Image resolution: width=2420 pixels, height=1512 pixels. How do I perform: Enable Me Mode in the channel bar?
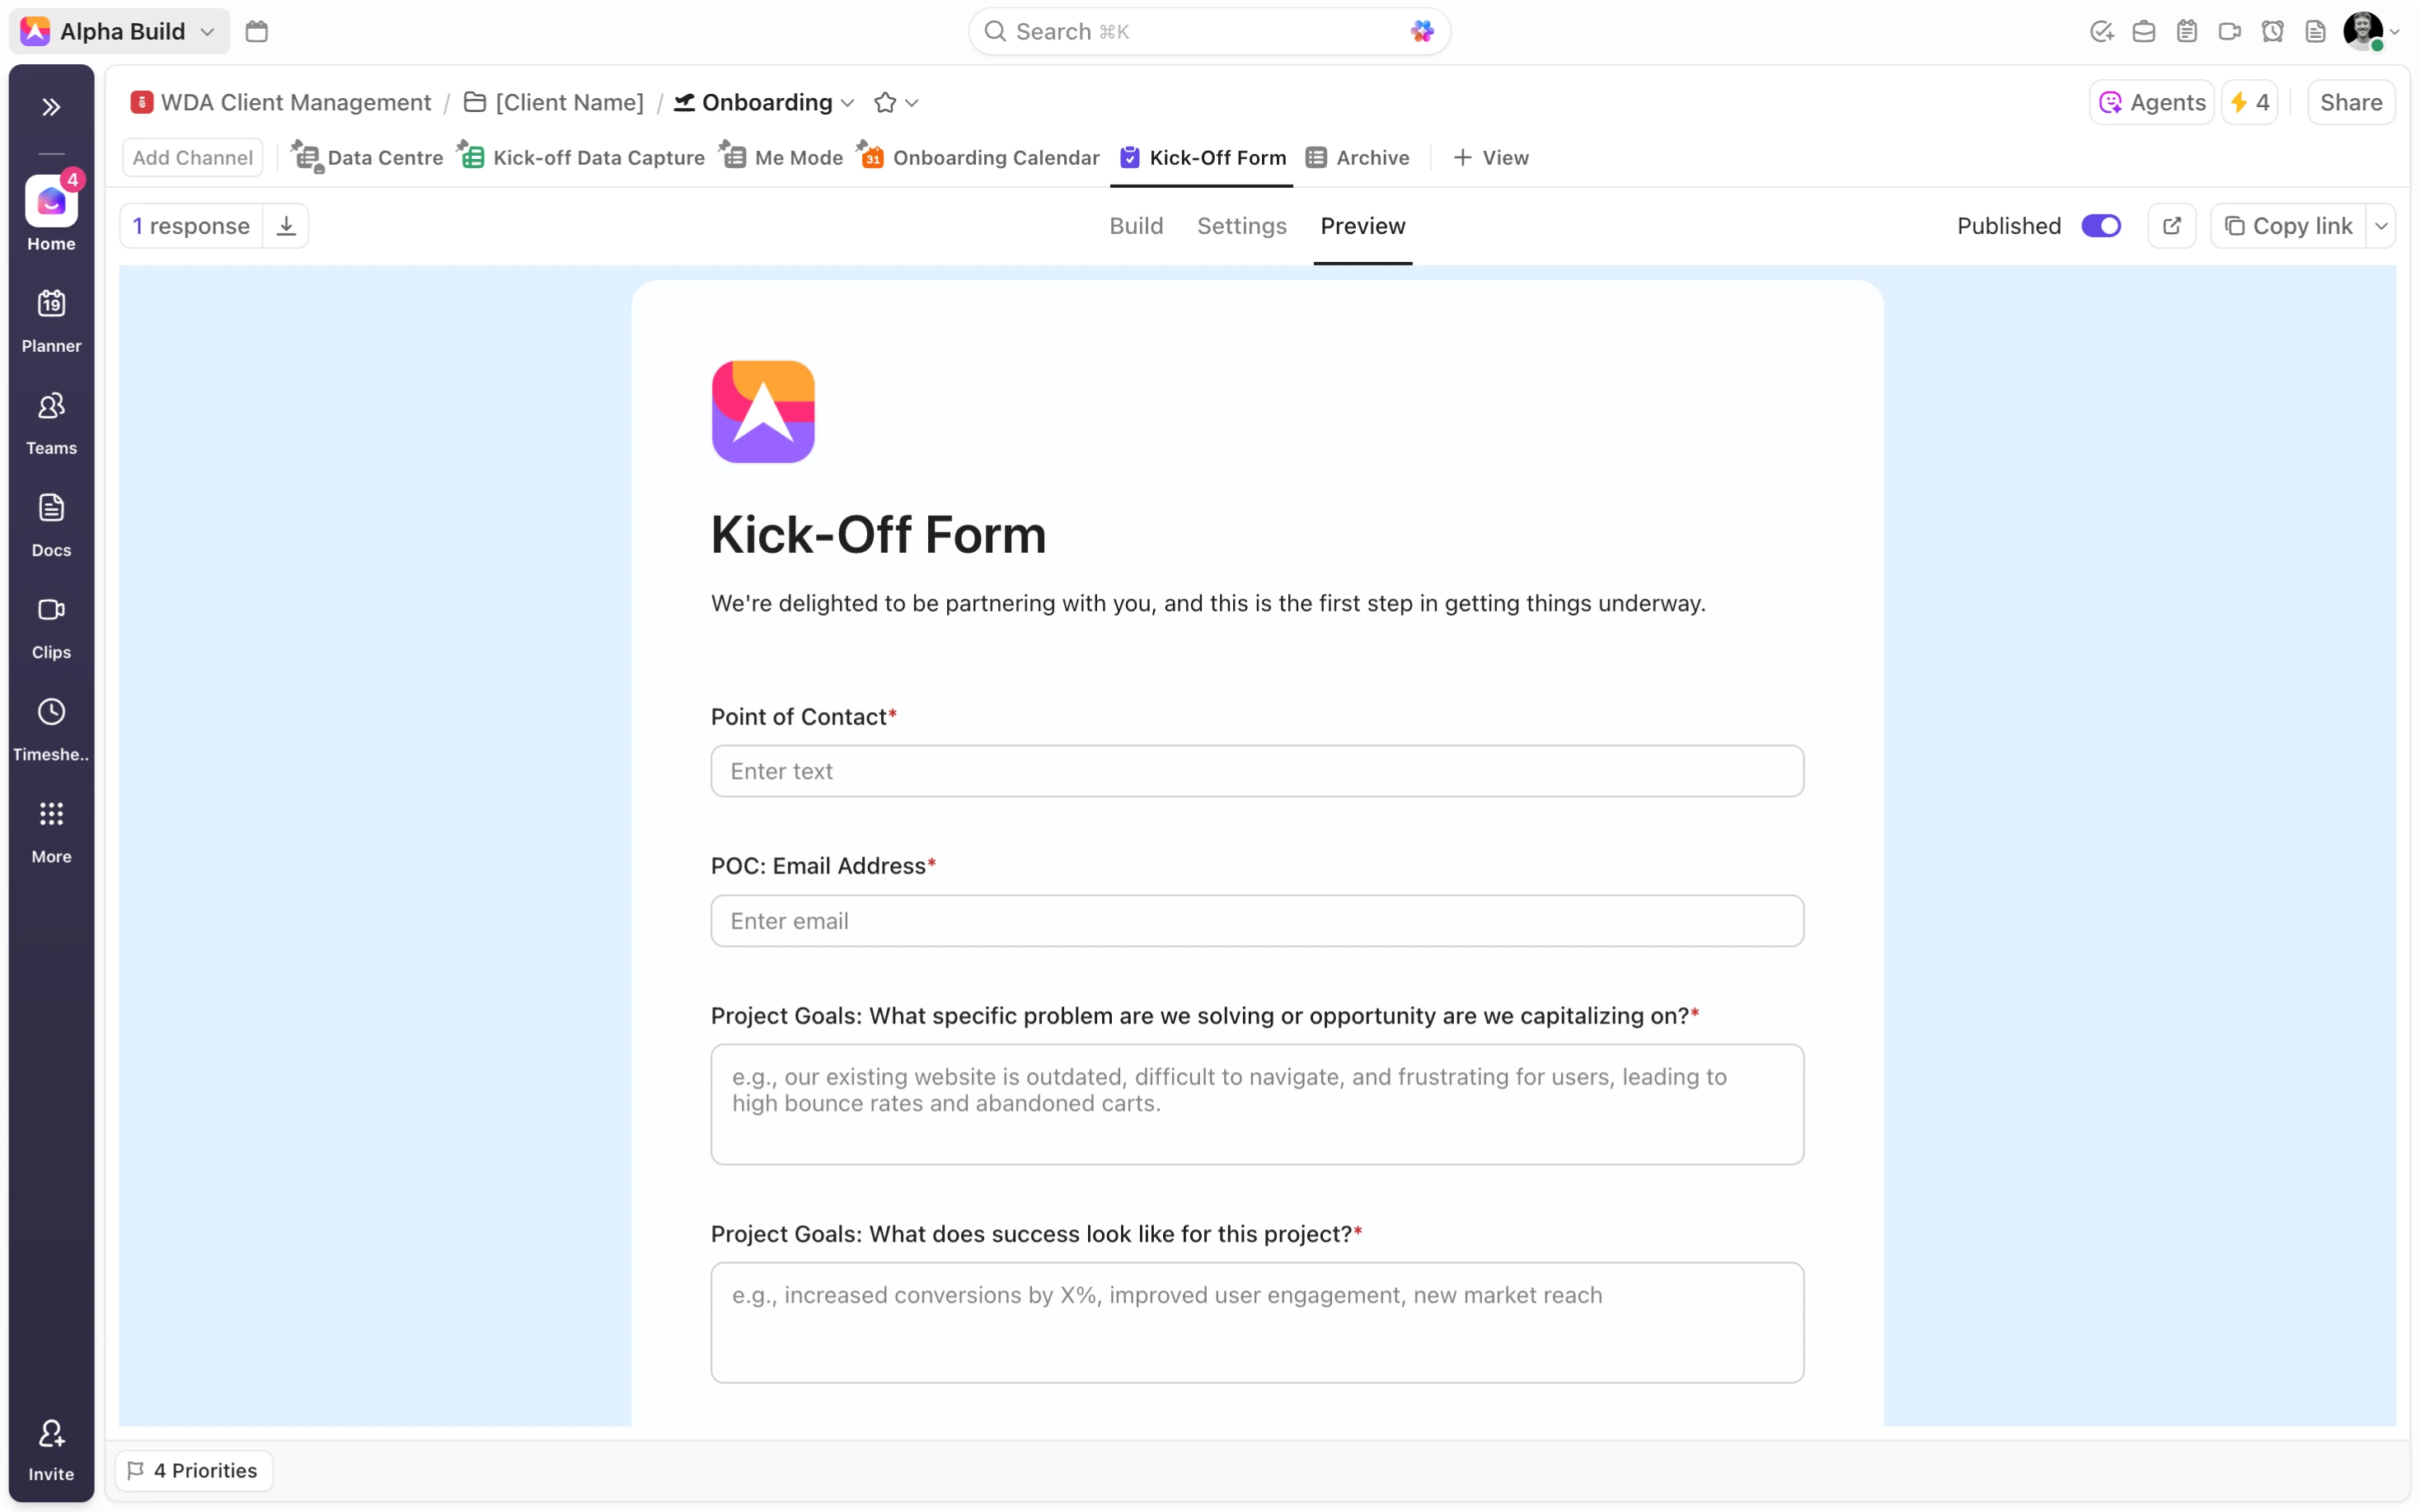[780, 157]
